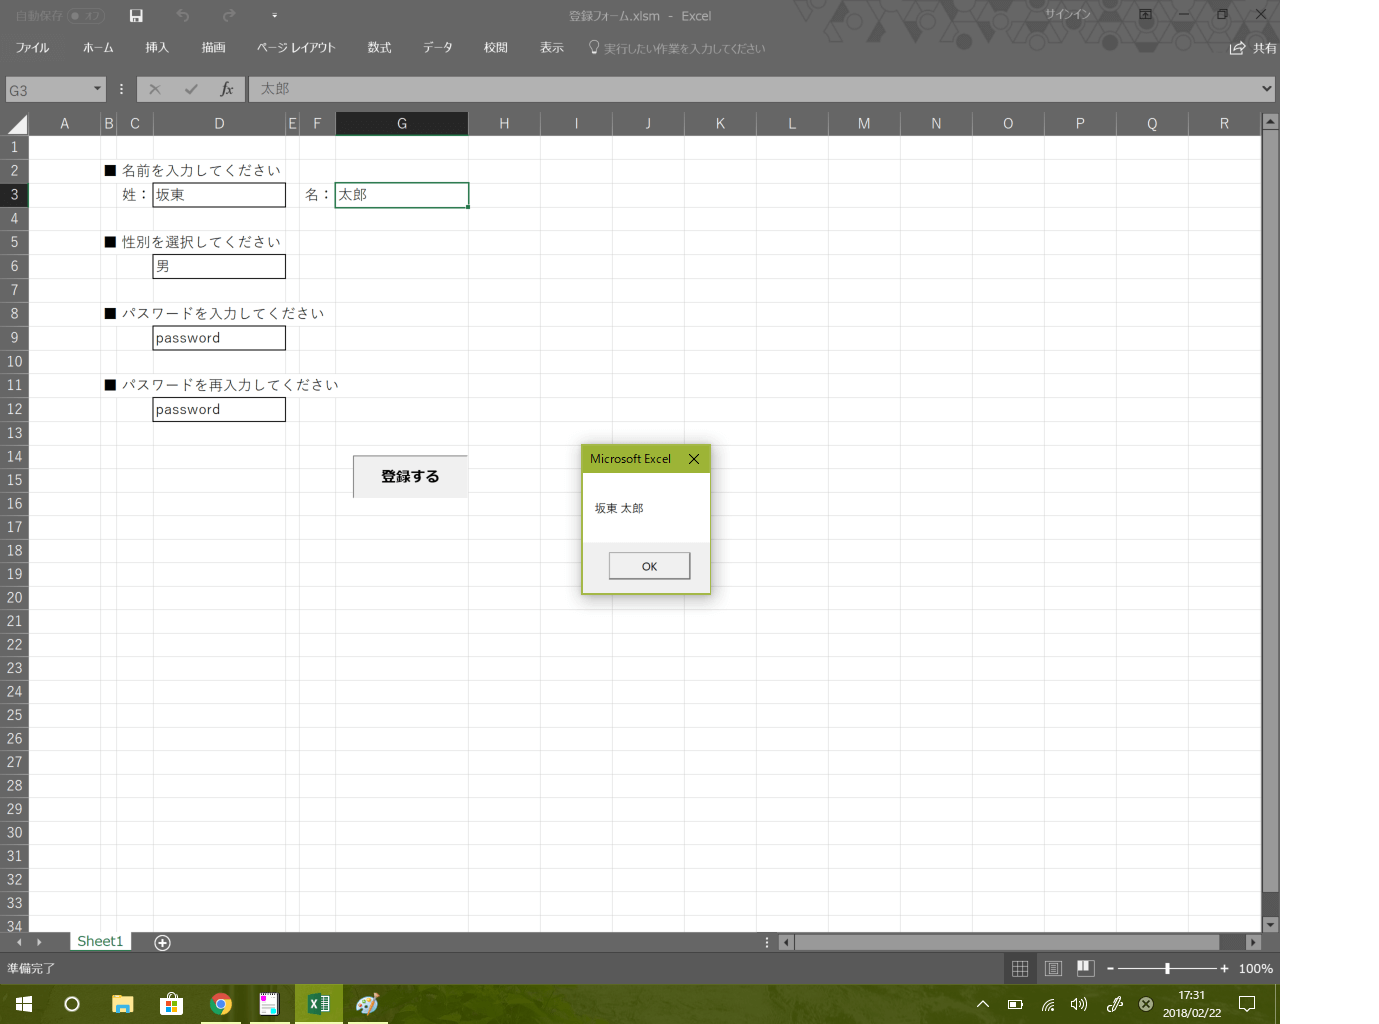Click the Insert Function fx icon

pos(227,89)
